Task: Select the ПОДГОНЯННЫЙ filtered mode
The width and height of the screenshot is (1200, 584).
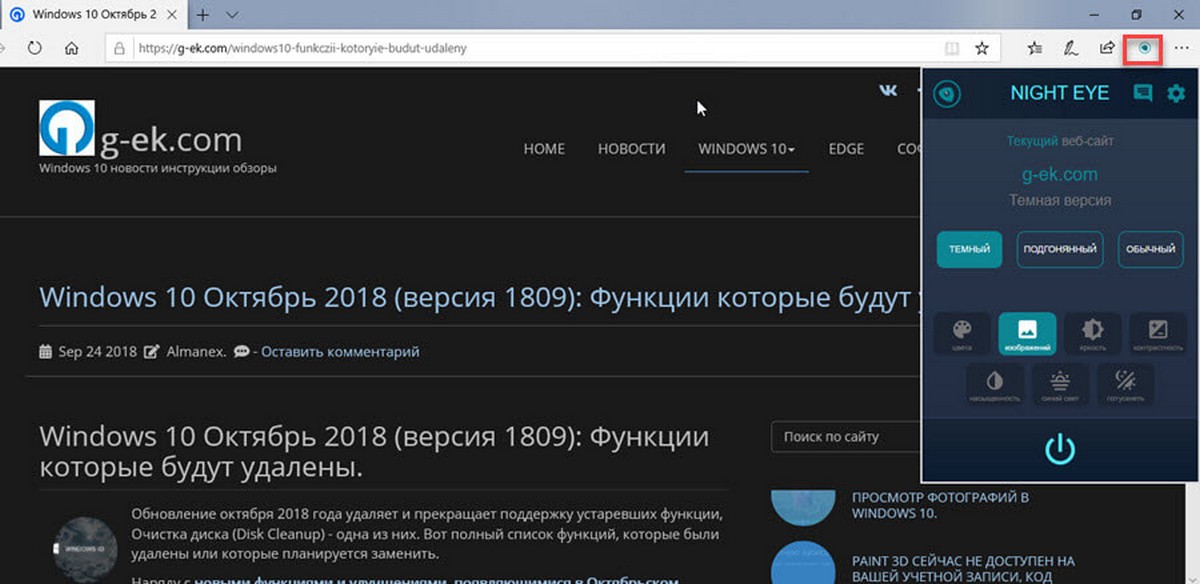Action: [x=1060, y=249]
